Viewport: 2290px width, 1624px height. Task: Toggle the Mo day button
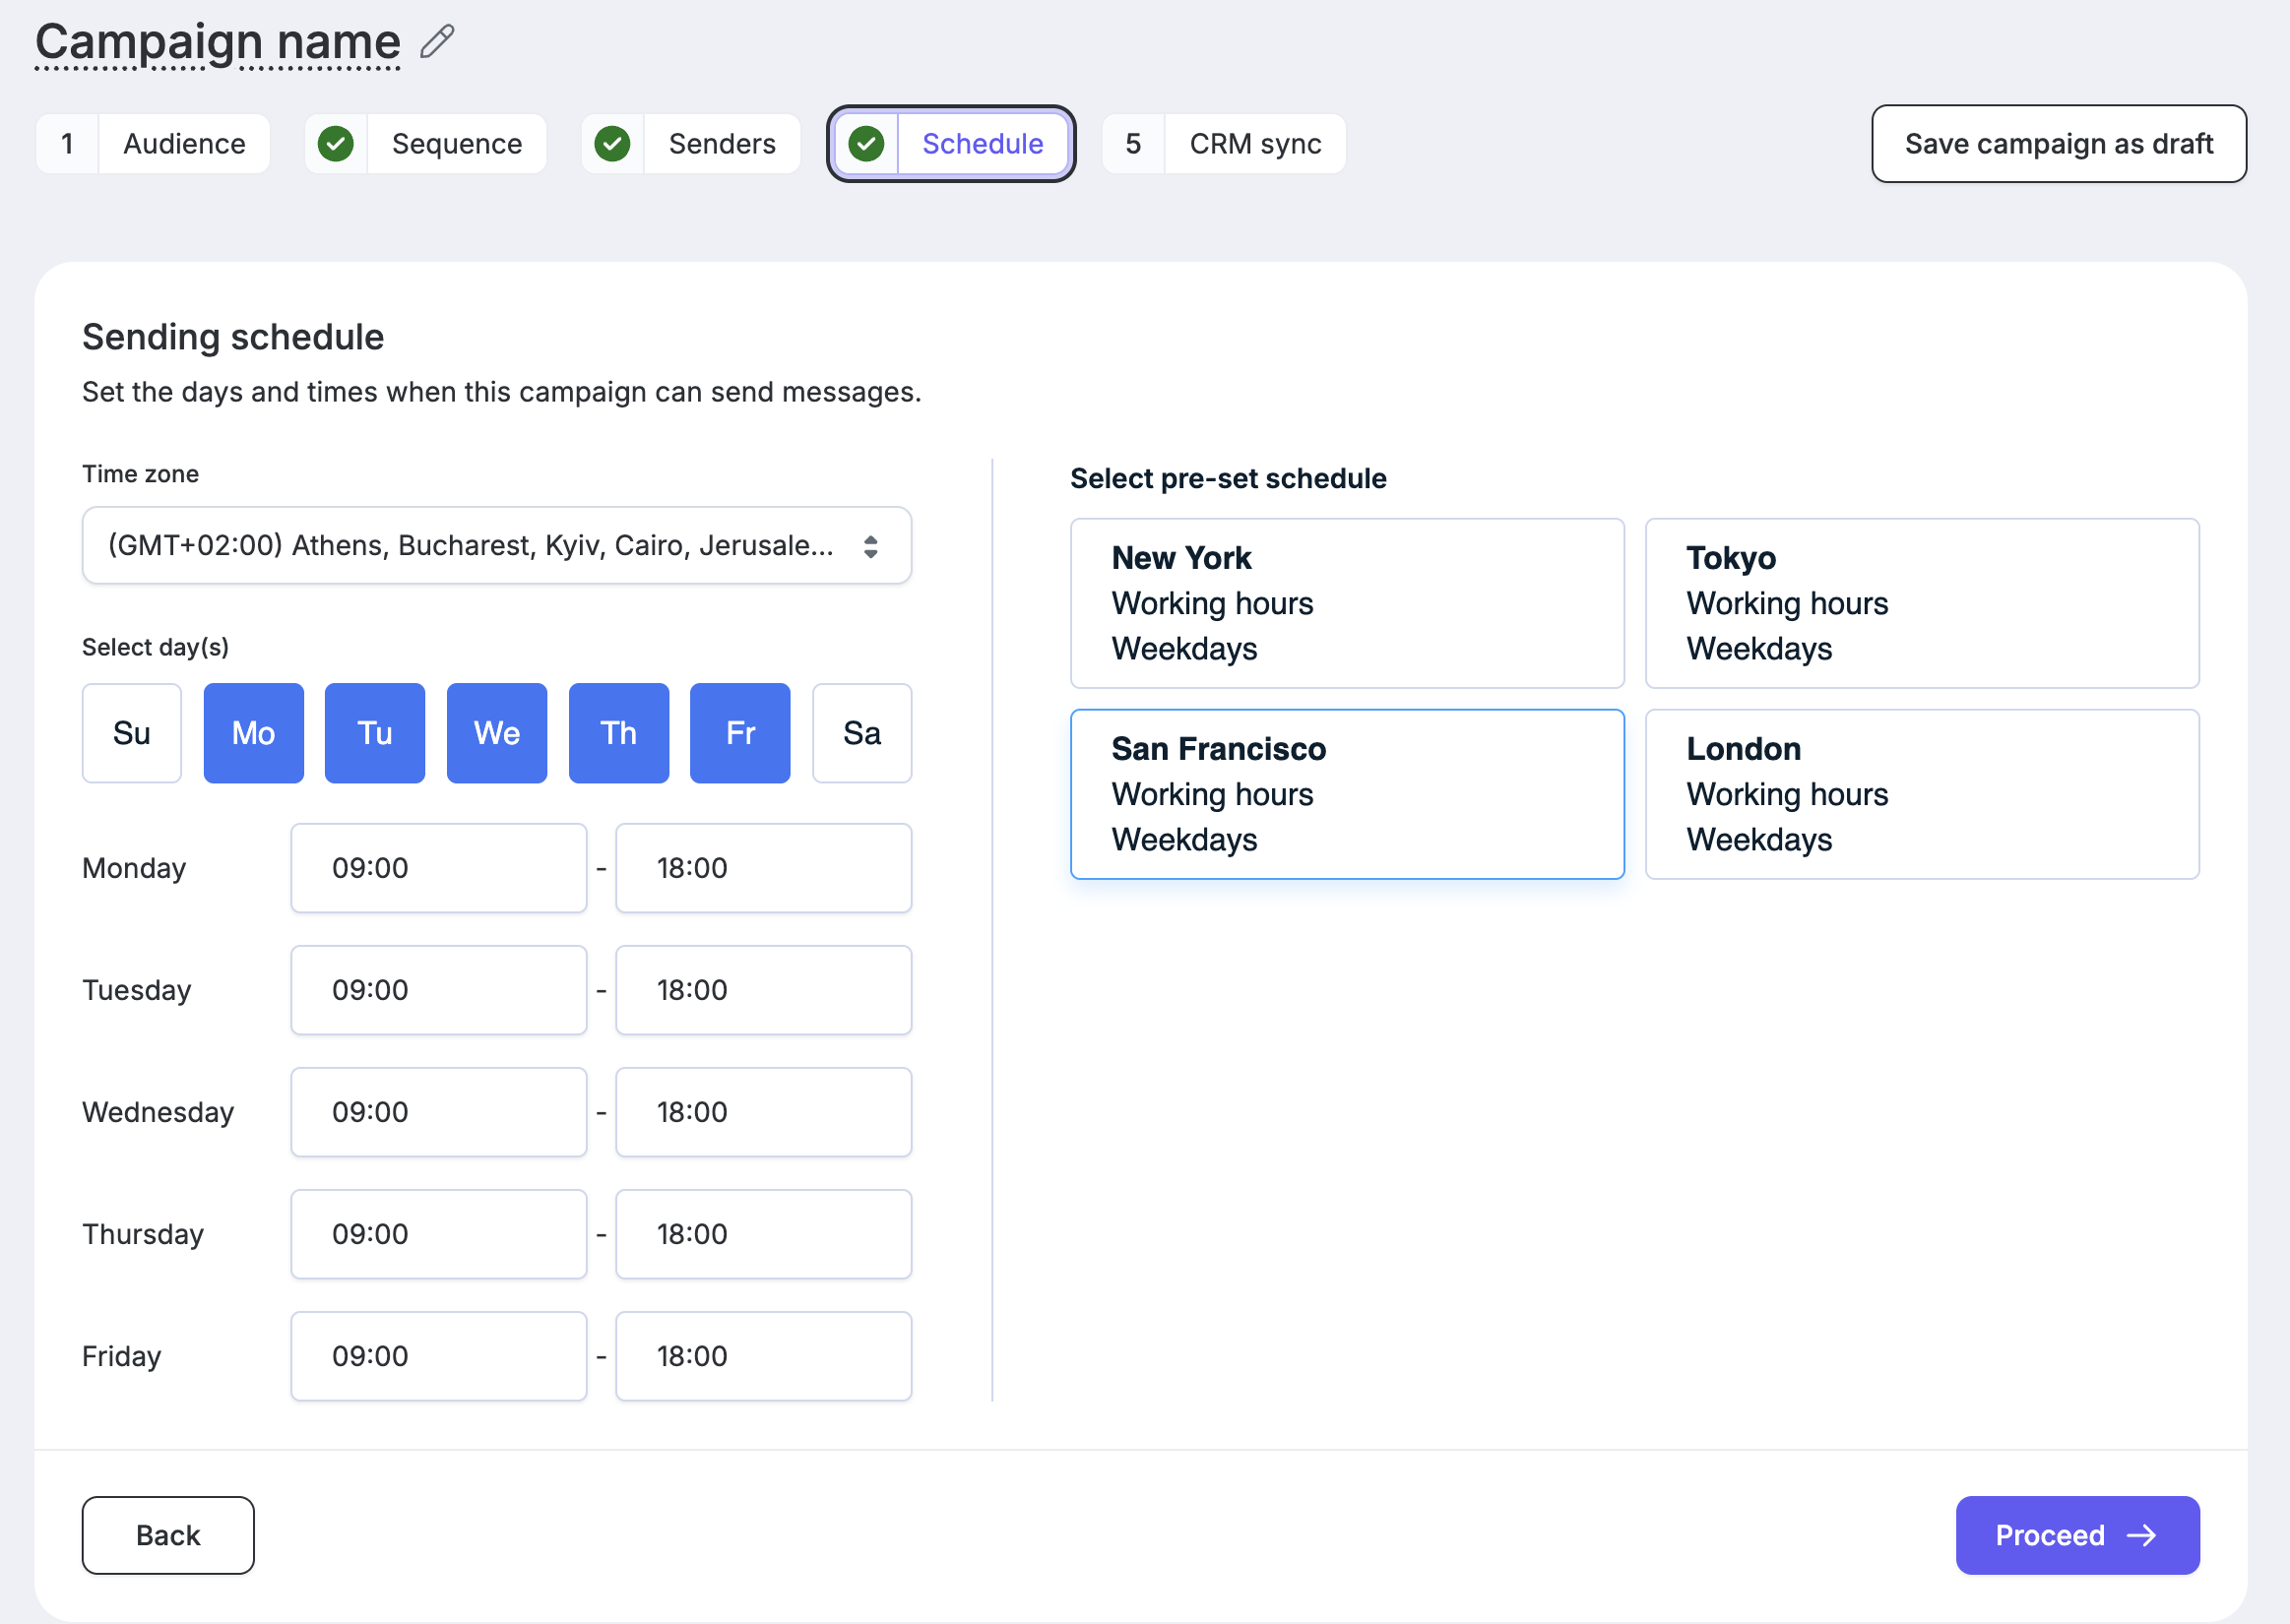pos(254,733)
